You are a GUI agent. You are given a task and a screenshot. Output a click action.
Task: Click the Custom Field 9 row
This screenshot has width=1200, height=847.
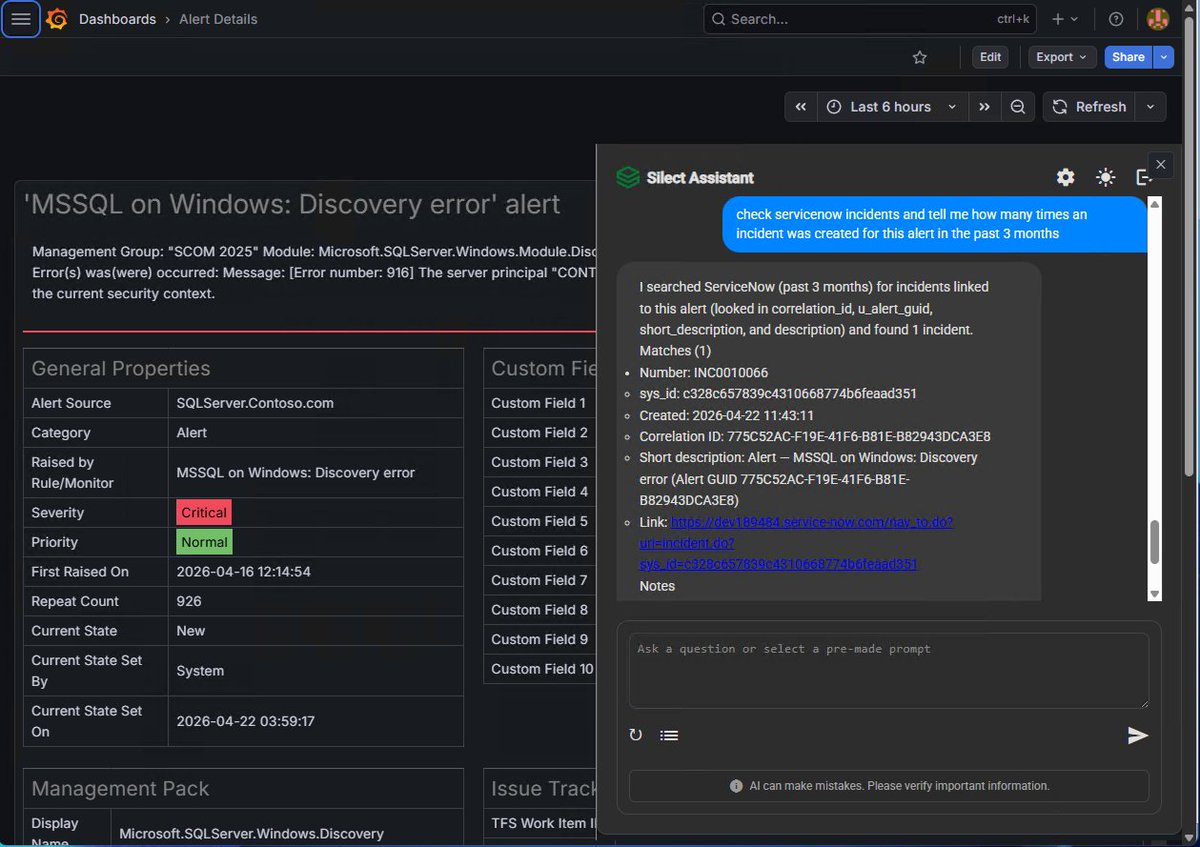540,639
